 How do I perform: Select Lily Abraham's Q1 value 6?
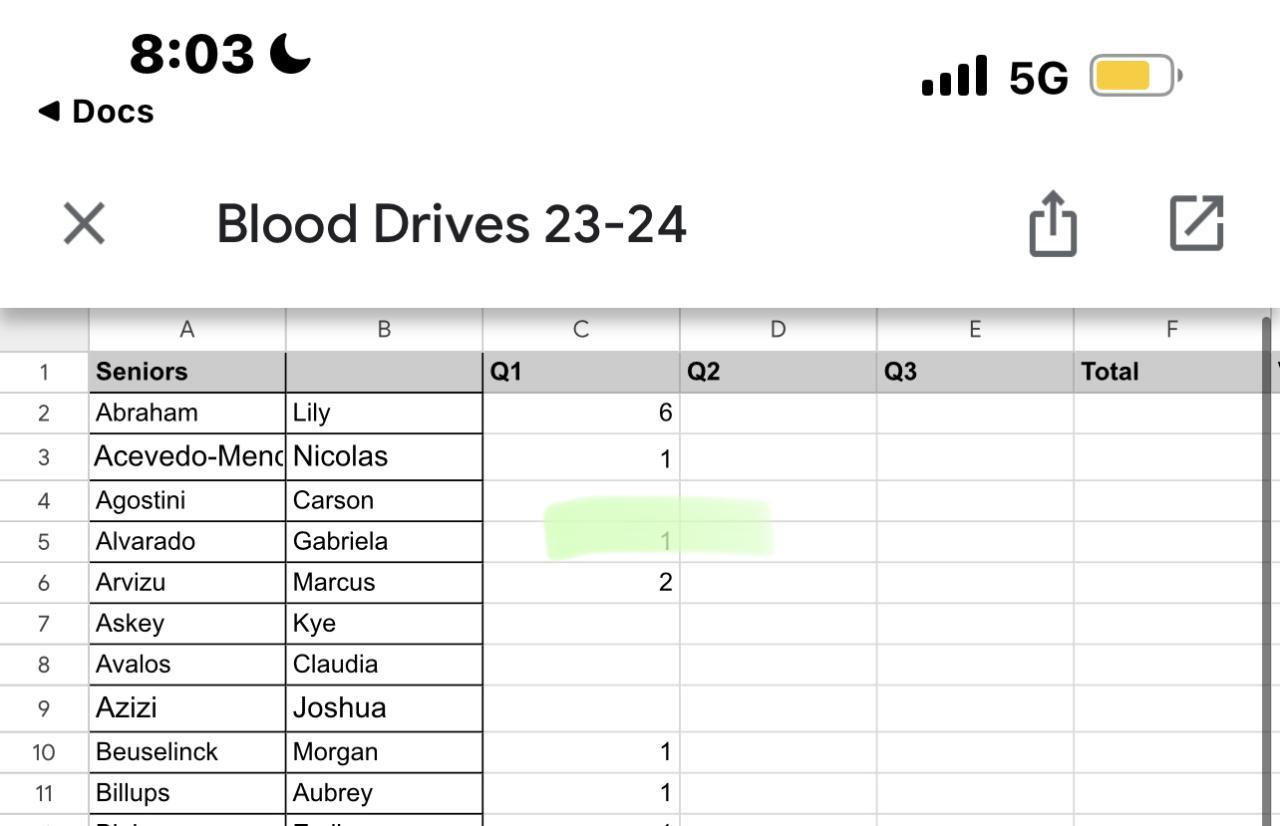(x=580, y=413)
